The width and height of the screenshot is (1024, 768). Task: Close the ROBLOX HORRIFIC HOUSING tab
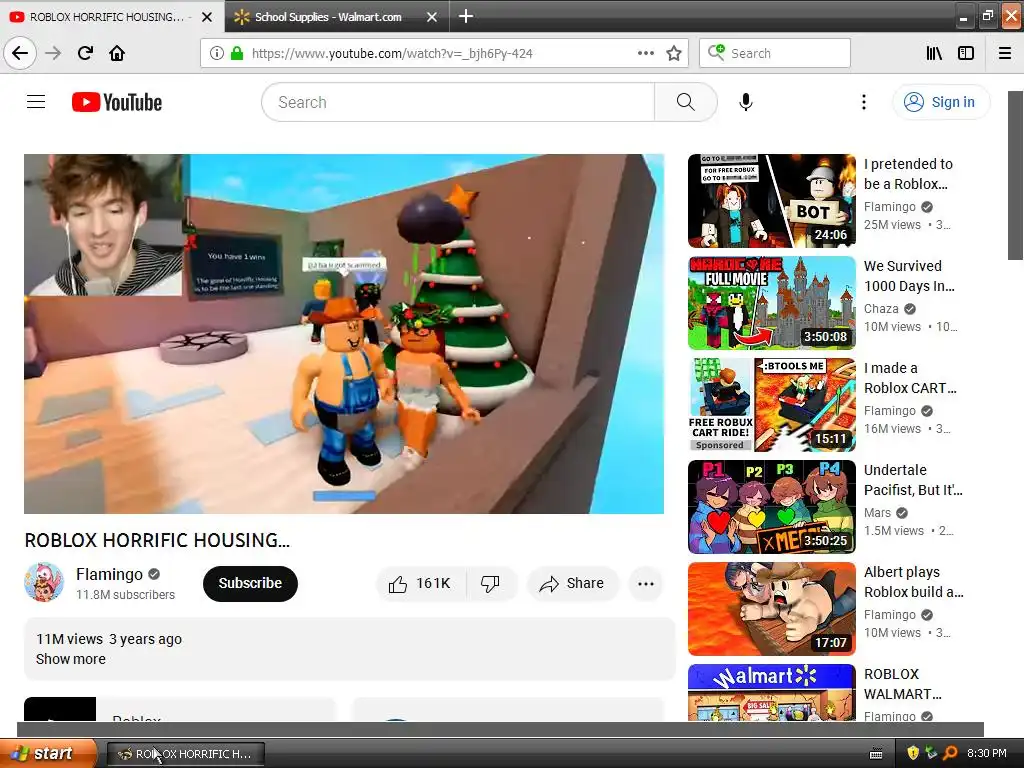(207, 17)
